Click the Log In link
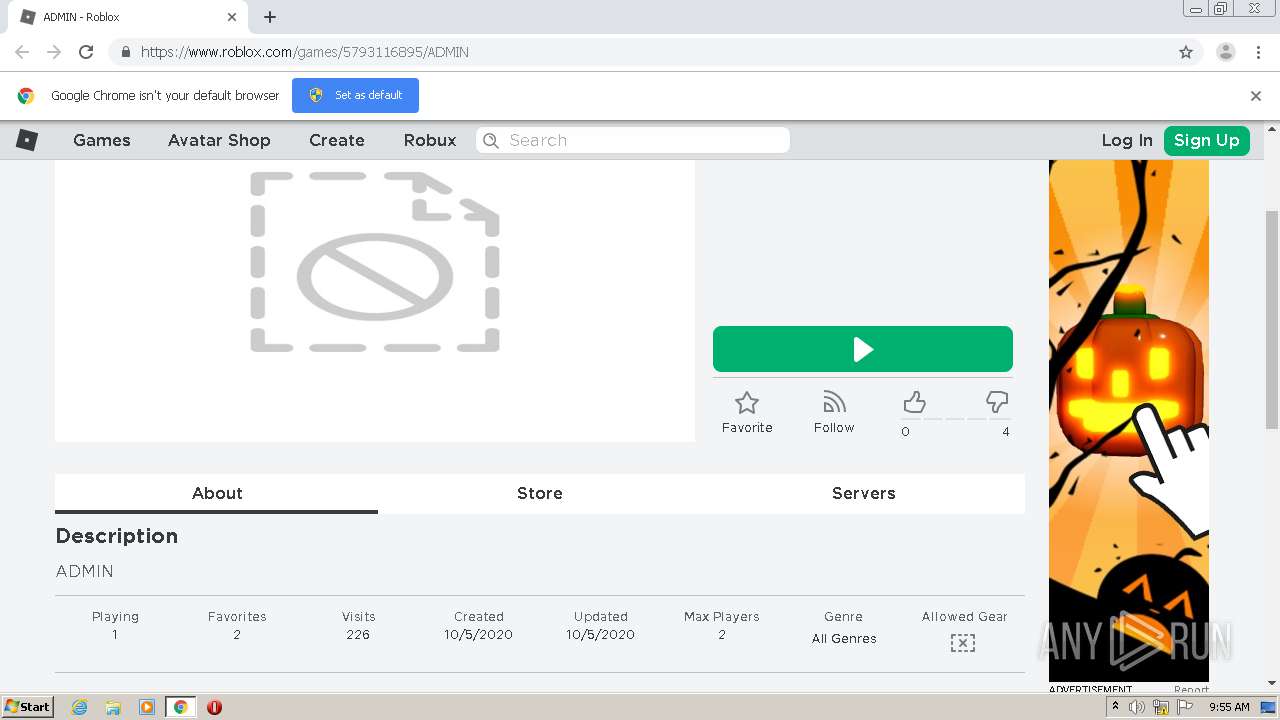 coord(1127,140)
